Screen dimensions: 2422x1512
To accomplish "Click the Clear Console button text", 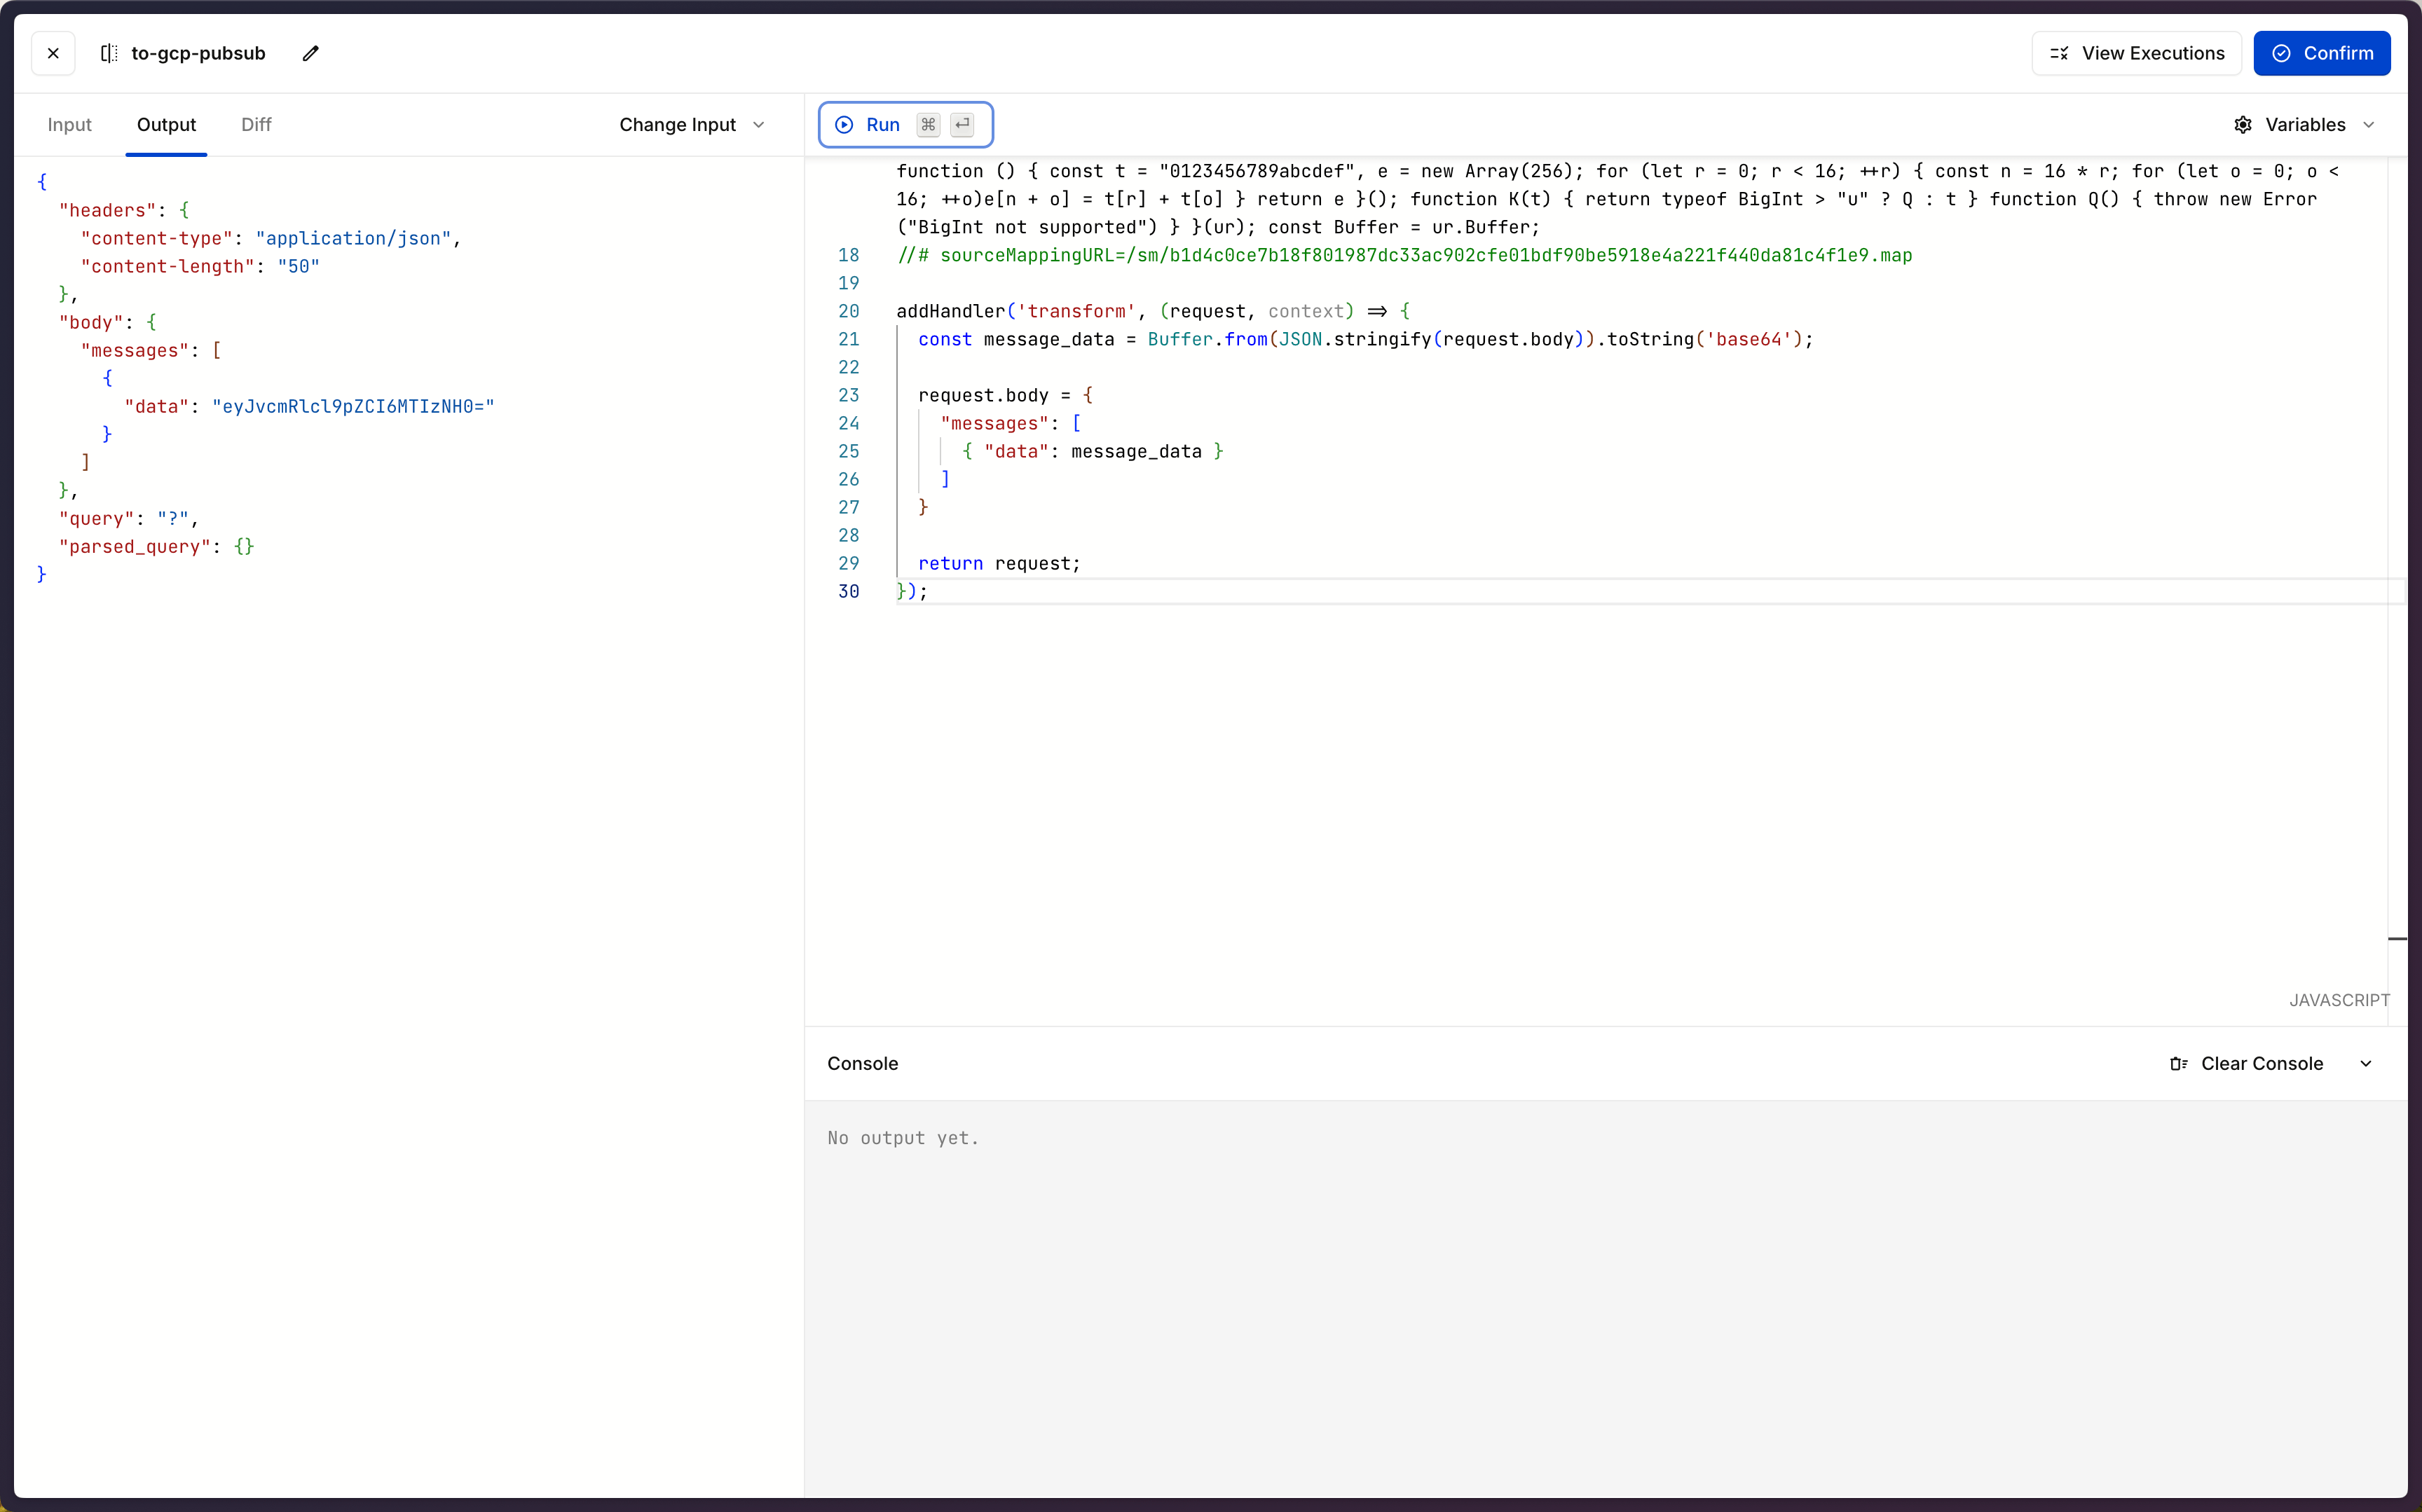I will click(x=2261, y=1064).
